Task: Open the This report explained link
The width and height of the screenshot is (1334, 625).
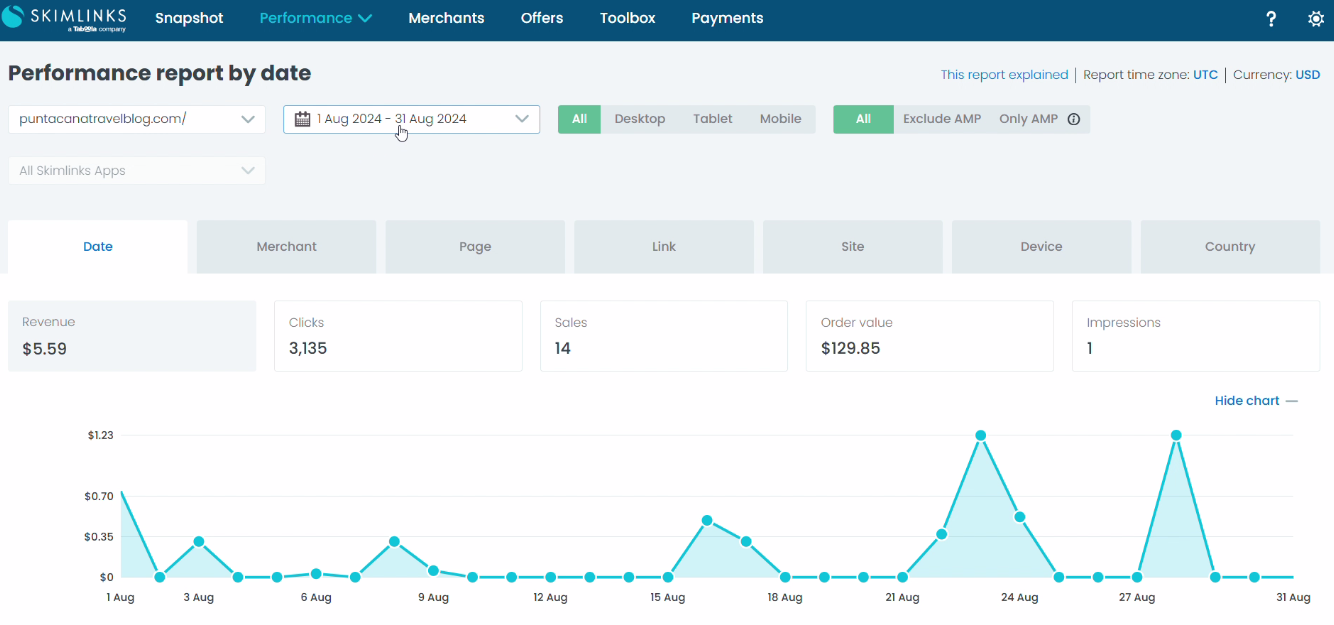Action: click(x=1004, y=75)
